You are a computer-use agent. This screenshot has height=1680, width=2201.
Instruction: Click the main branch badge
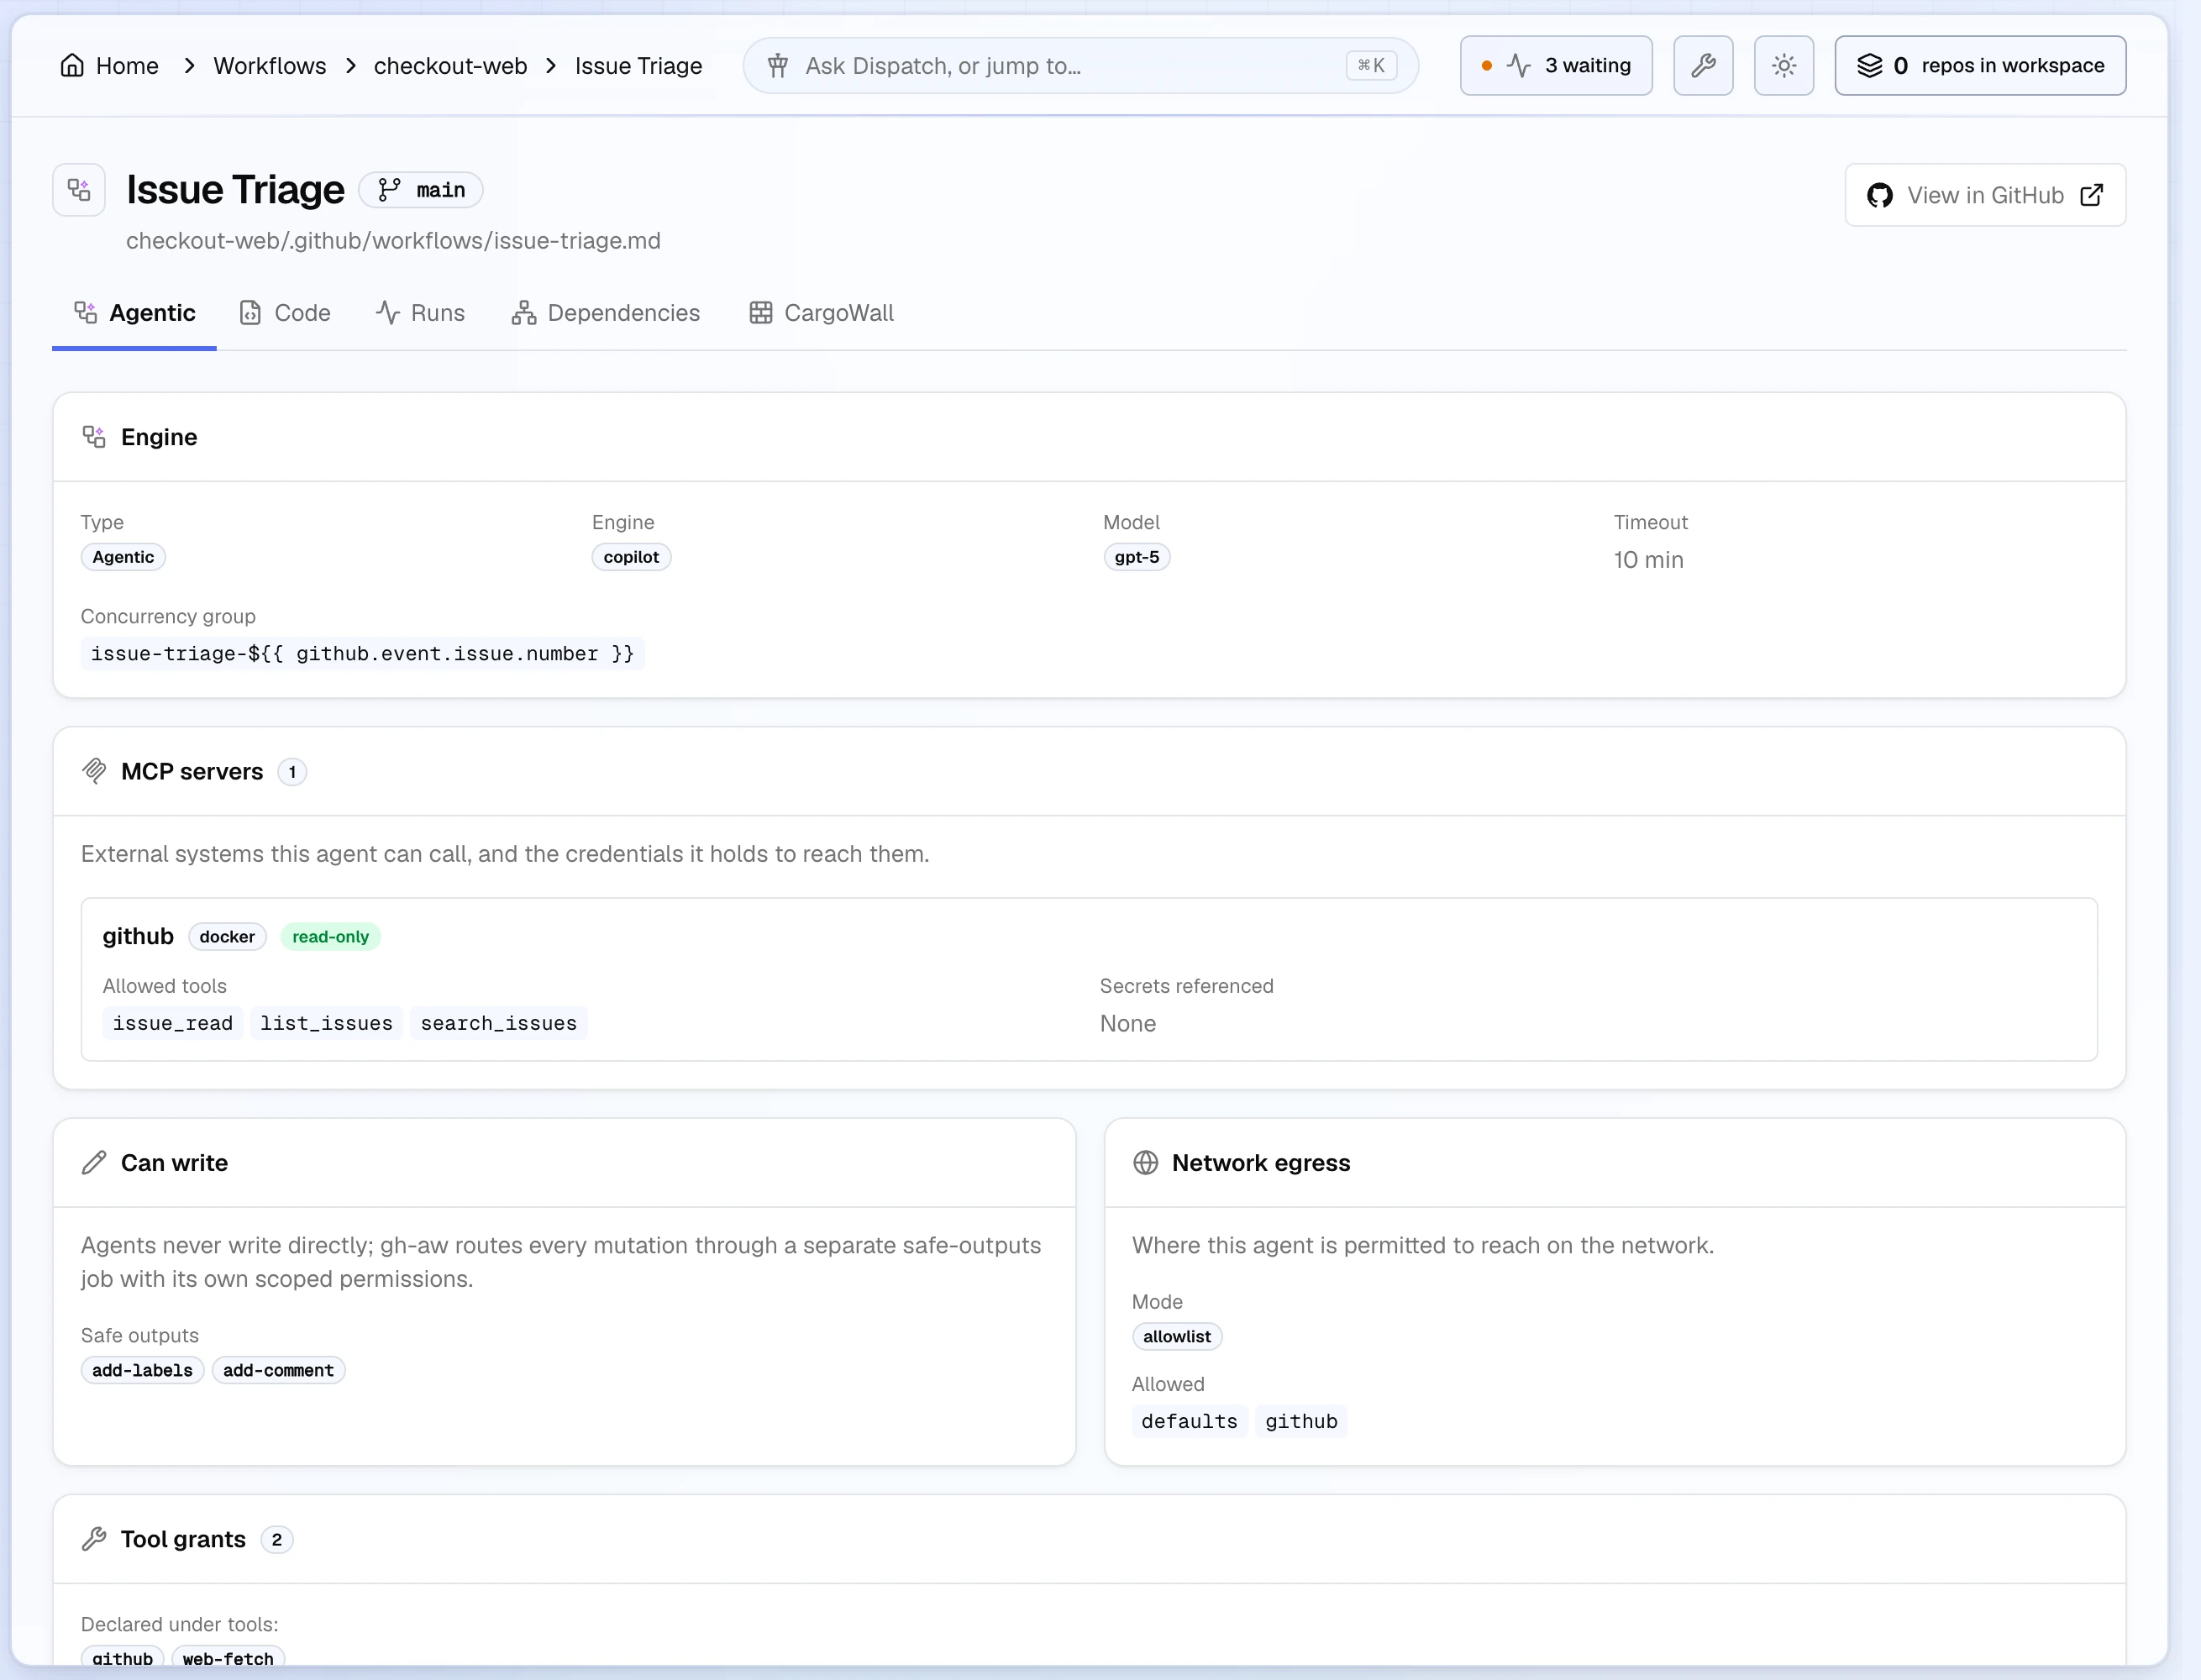(421, 190)
